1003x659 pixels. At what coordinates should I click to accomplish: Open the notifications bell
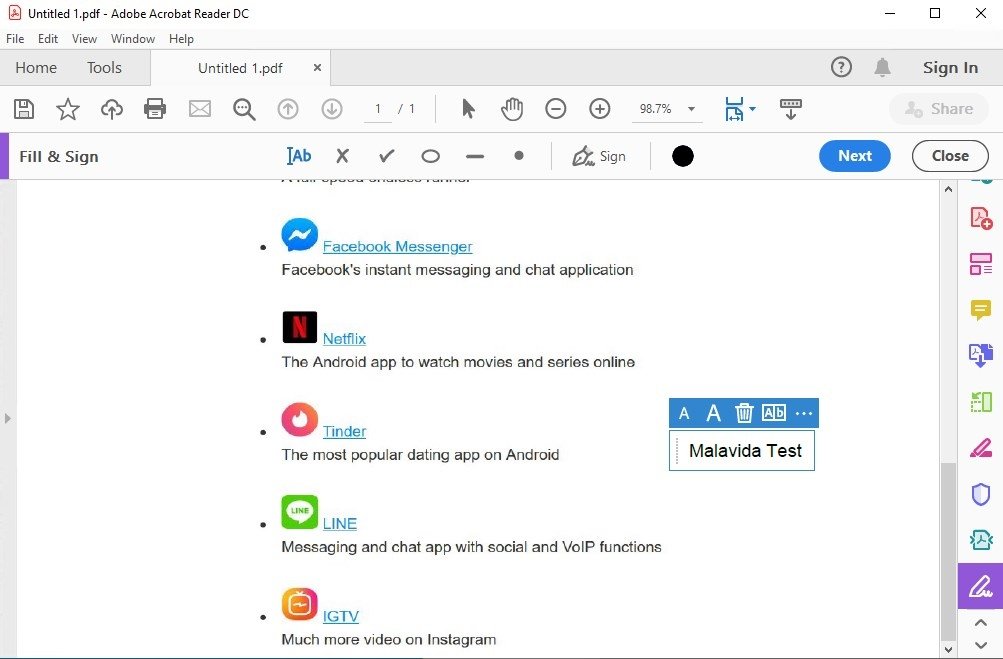point(882,67)
